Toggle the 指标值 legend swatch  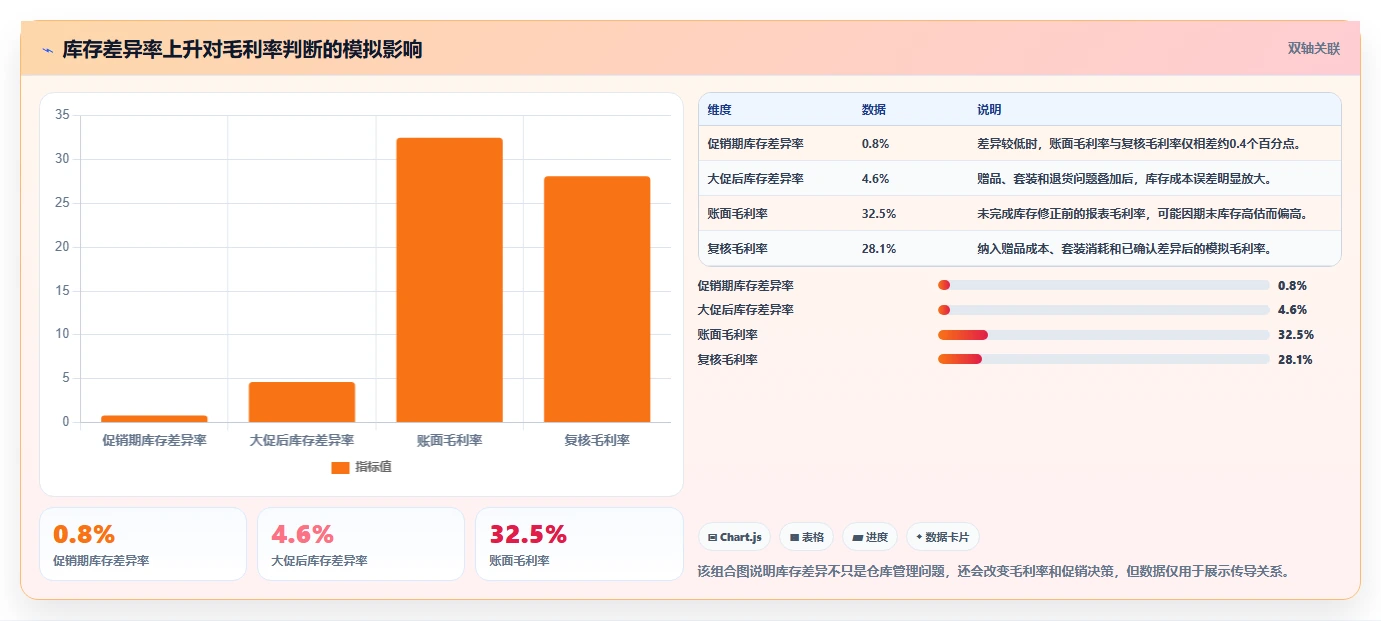pos(340,467)
